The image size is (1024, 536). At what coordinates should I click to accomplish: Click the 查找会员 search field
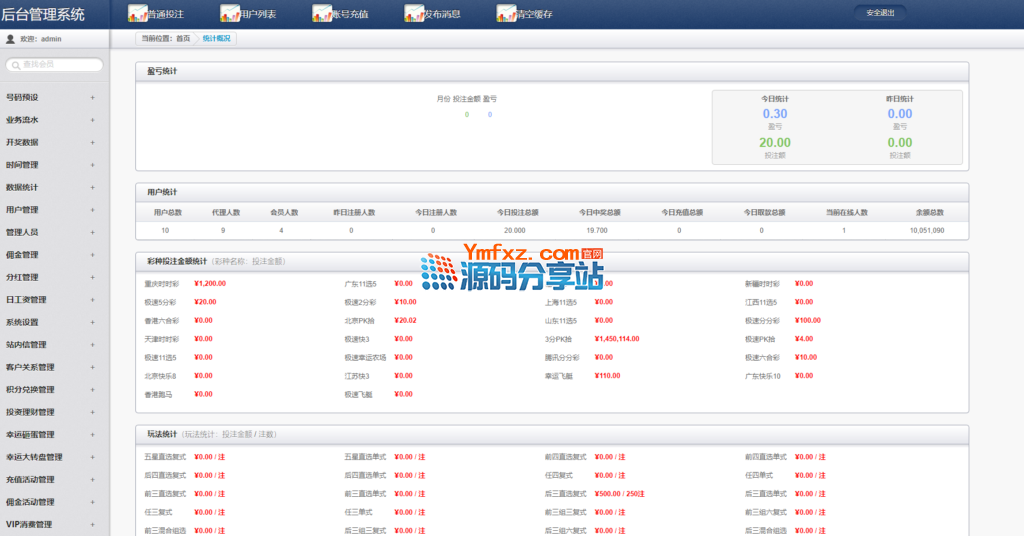(60, 65)
